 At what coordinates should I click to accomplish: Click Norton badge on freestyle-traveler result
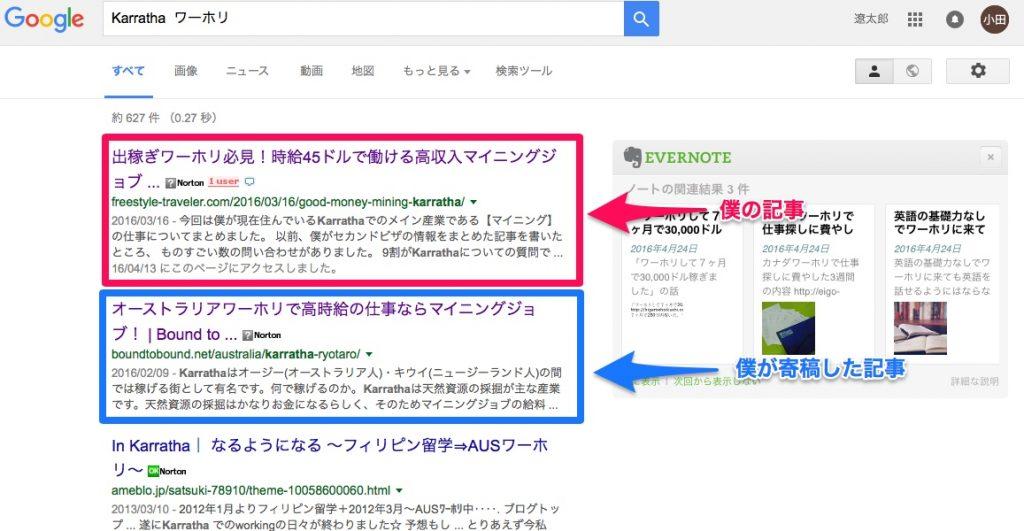(x=185, y=183)
